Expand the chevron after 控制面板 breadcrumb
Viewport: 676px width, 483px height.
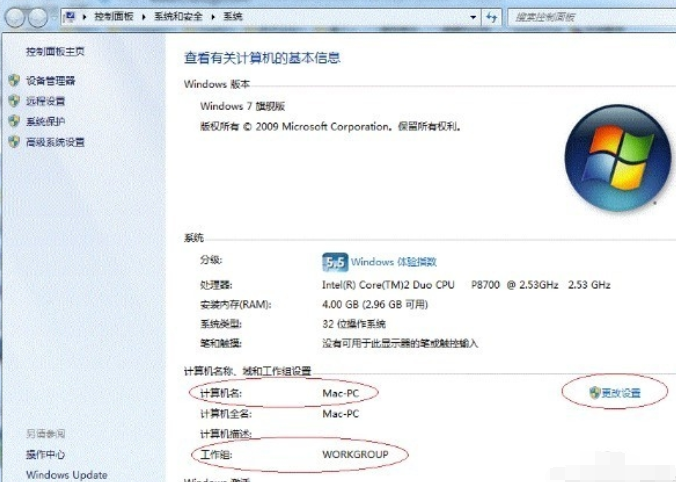144,17
